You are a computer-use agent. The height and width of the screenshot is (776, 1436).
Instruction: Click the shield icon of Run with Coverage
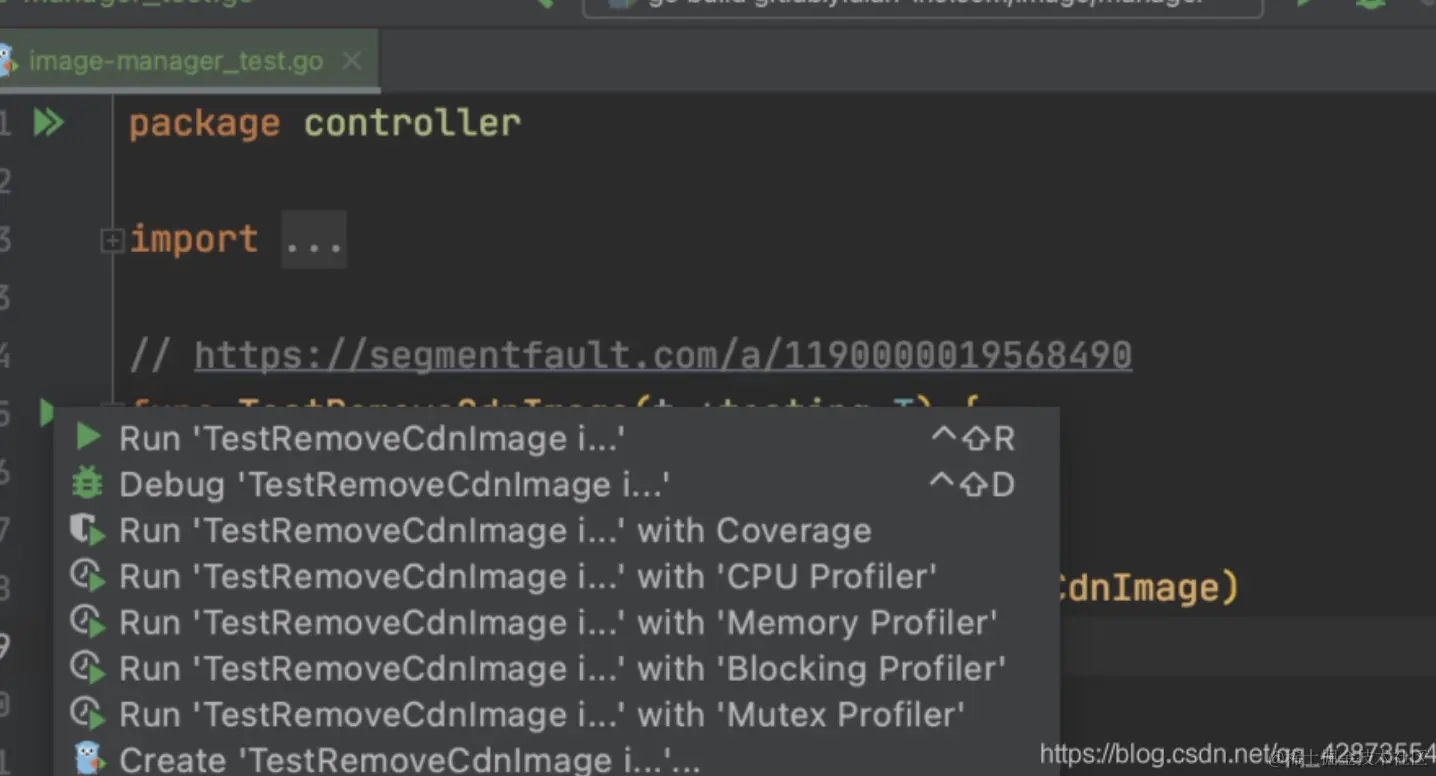pyautogui.click(x=88, y=530)
